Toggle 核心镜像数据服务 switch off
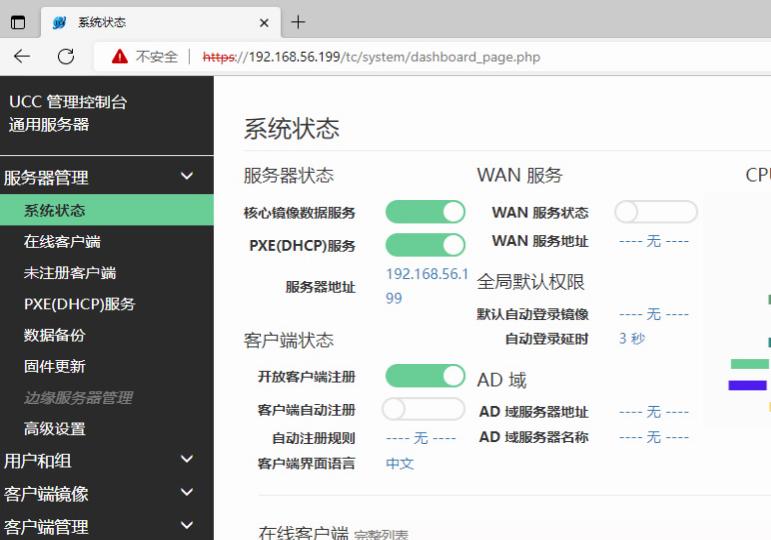771x540 pixels. click(425, 212)
